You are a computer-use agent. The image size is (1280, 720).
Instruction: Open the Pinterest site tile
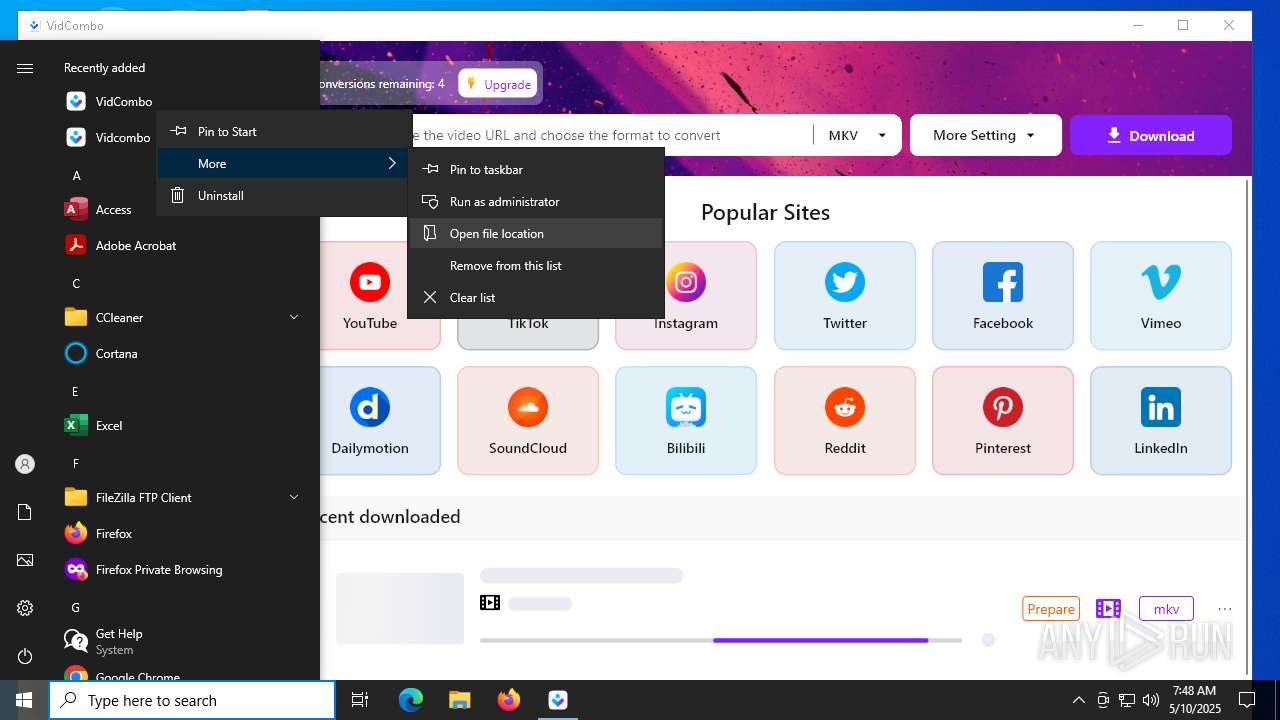click(1003, 420)
